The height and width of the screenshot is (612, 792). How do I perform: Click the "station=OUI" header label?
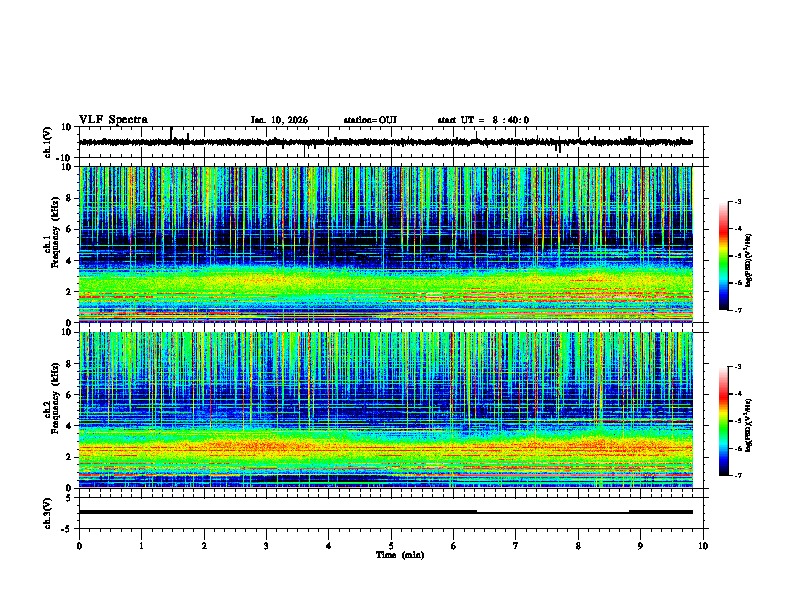(x=370, y=120)
